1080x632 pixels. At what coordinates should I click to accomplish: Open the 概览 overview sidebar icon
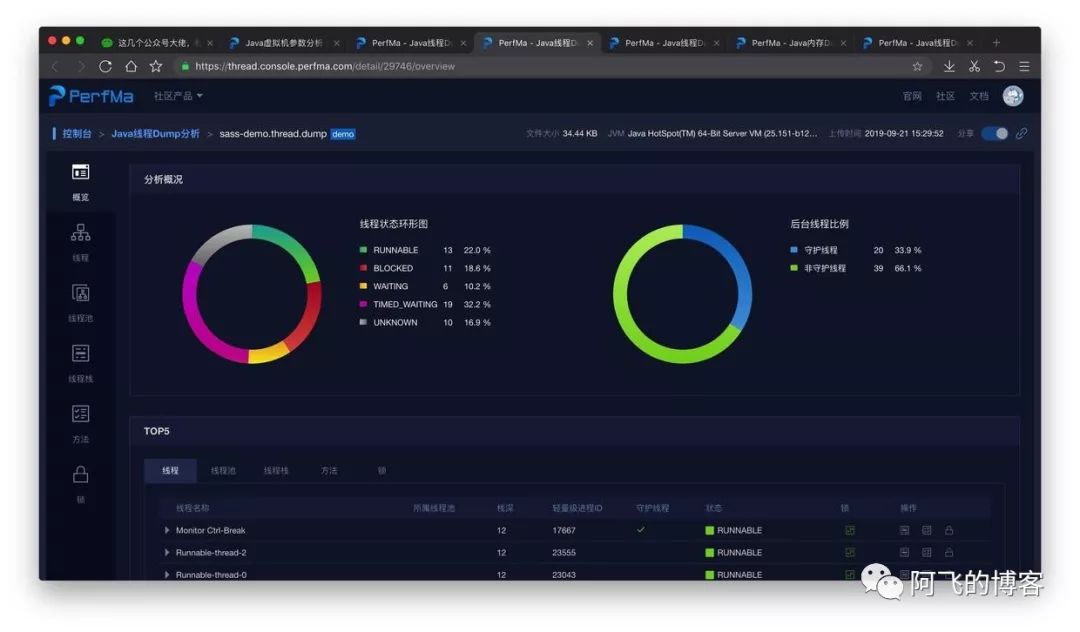pos(81,173)
